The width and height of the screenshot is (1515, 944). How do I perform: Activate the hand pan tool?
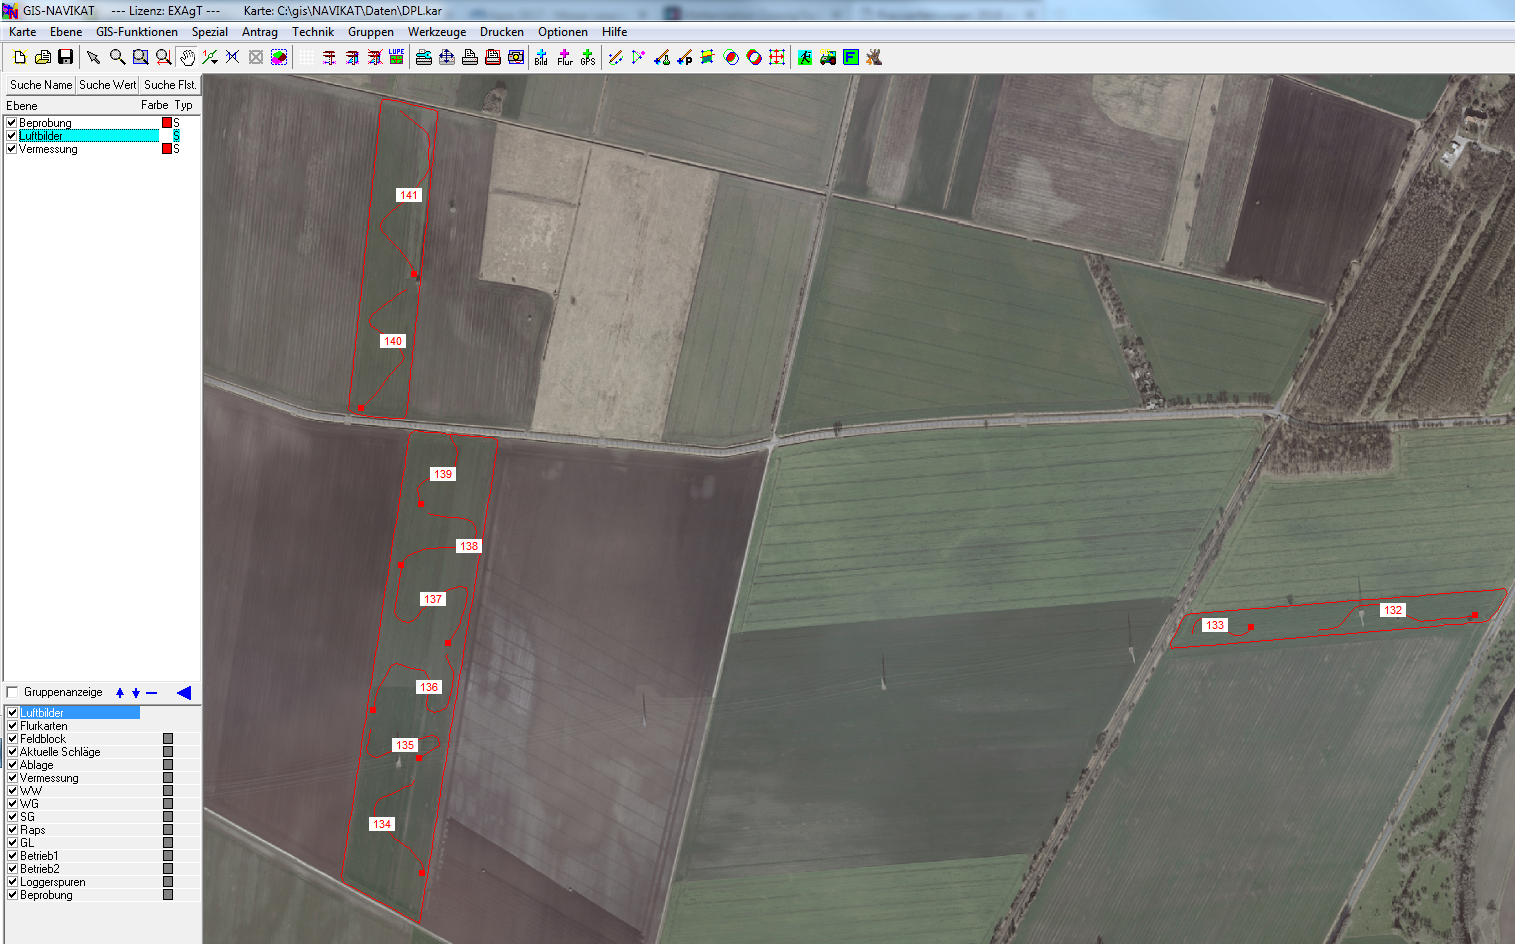pos(187,58)
